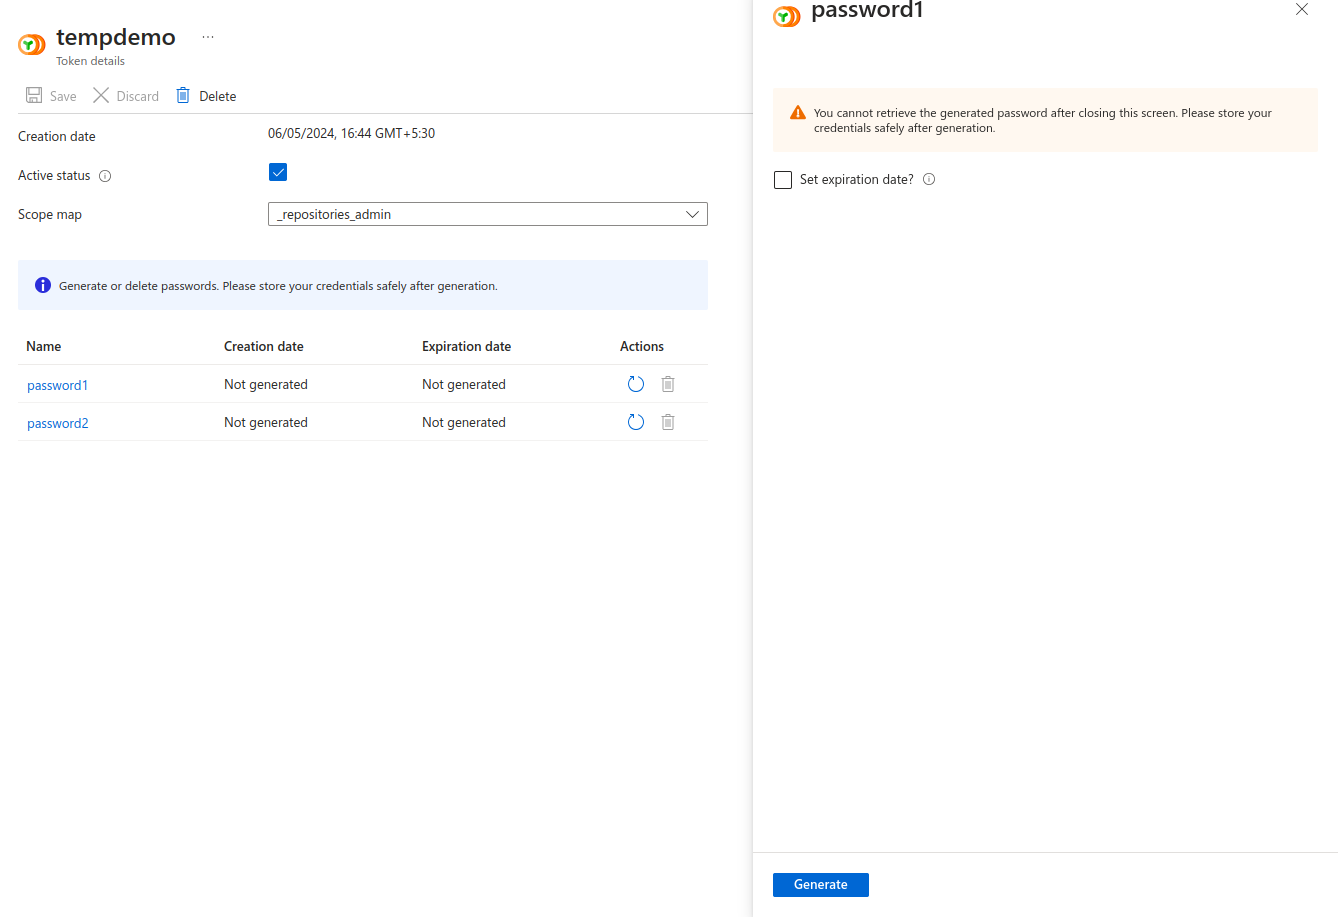Click Save in the toolbar
This screenshot has height=917, width=1338.
point(51,96)
